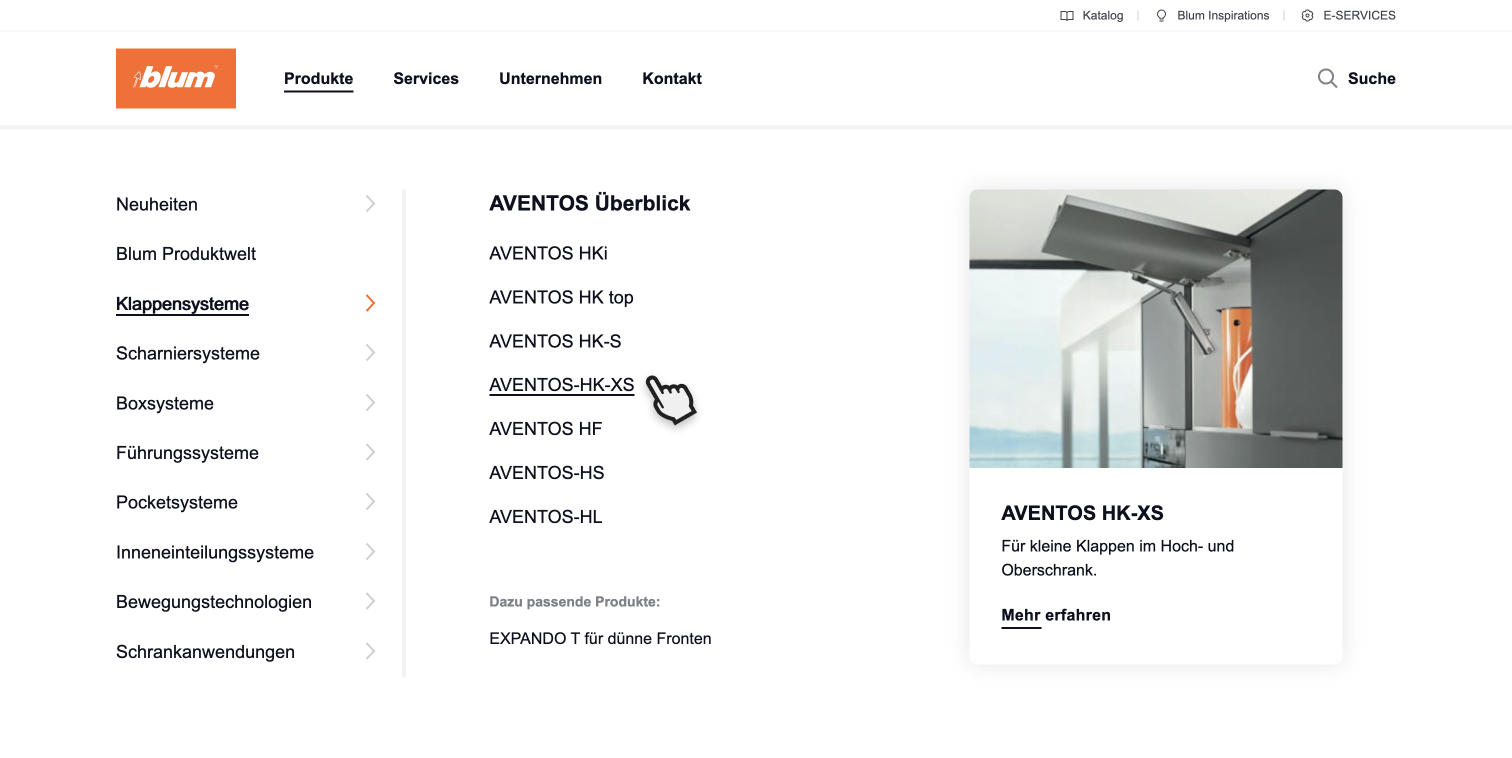The height and width of the screenshot is (758, 1512).
Task: Click the Blum Inspirations lightbulb icon
Action: click(1161, 16)
